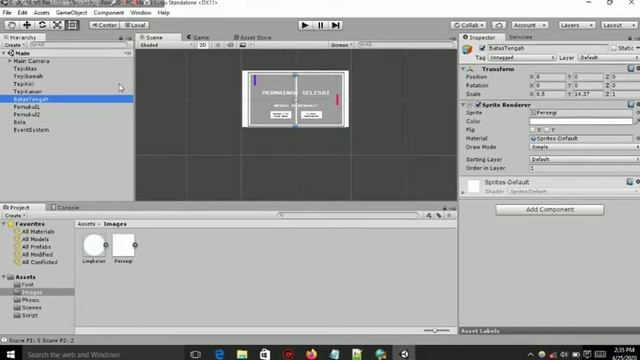Toggle pivot Center button
The image size is (640, 360).
click(104, 25)
